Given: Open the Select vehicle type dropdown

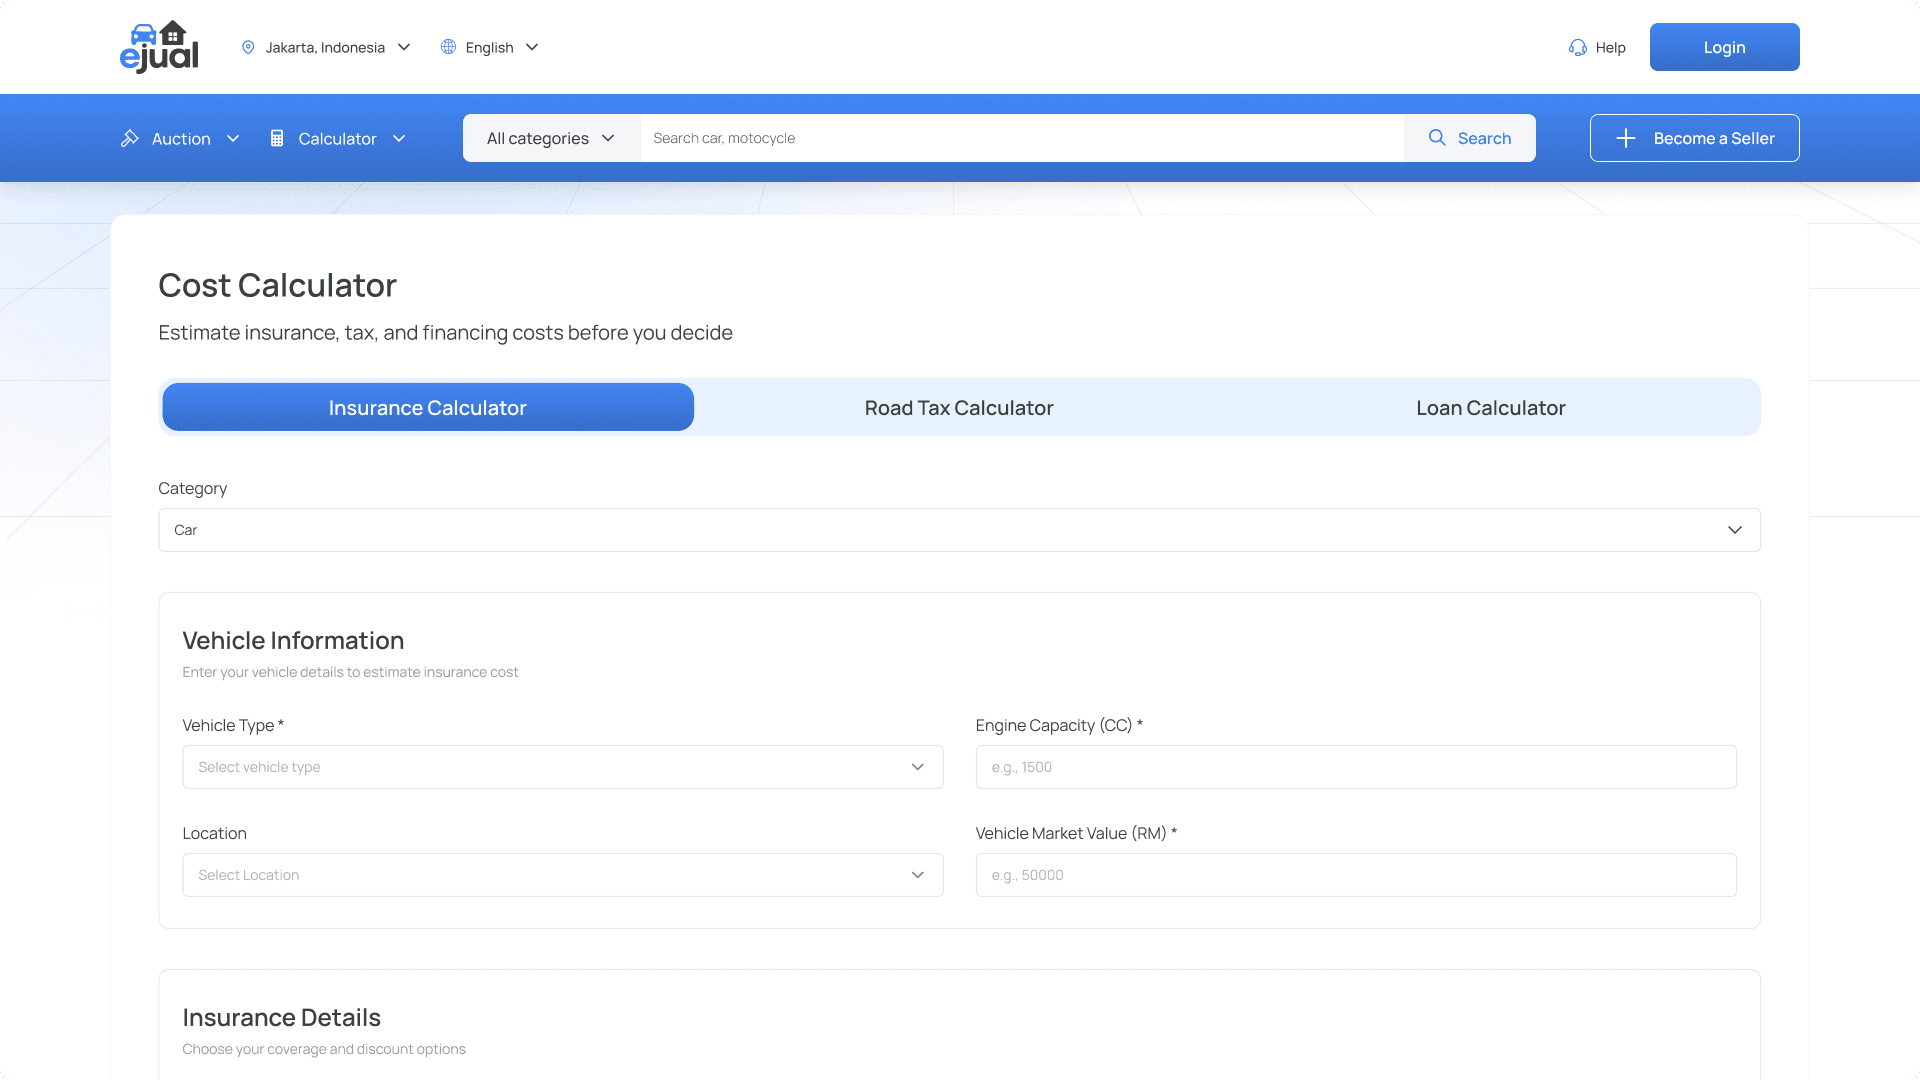Looking at the screenshot, I should point(562,767).
